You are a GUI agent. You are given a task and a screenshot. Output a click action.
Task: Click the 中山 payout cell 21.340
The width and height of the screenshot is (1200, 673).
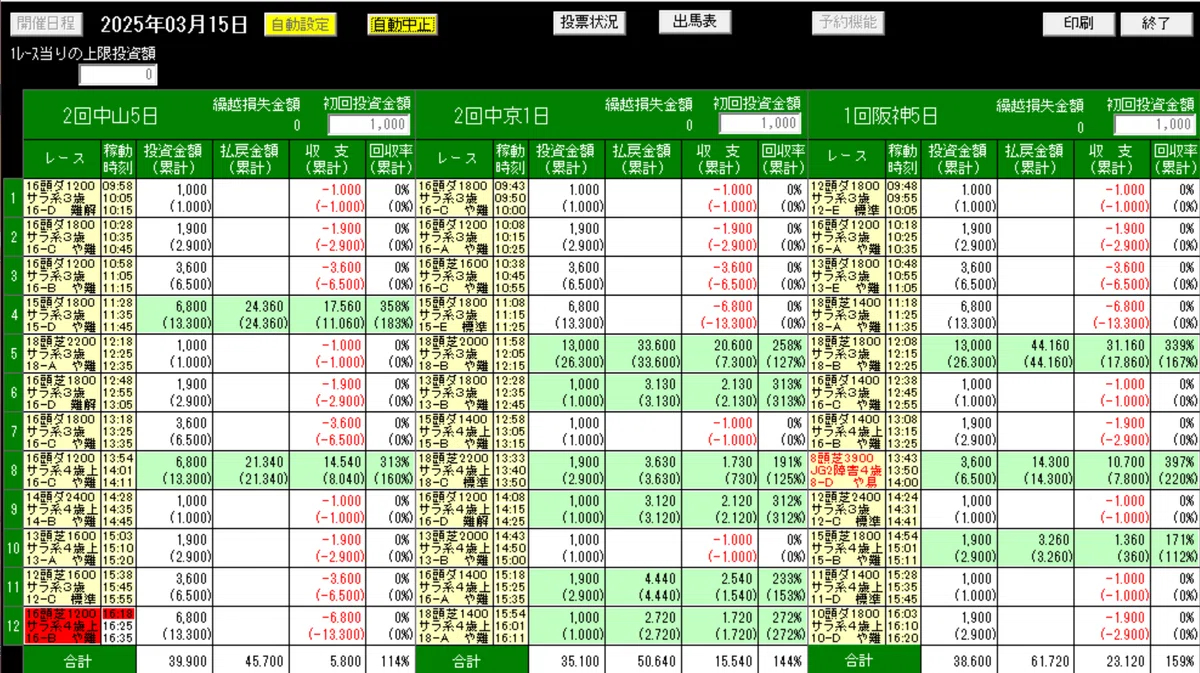[x=251, y=469]
